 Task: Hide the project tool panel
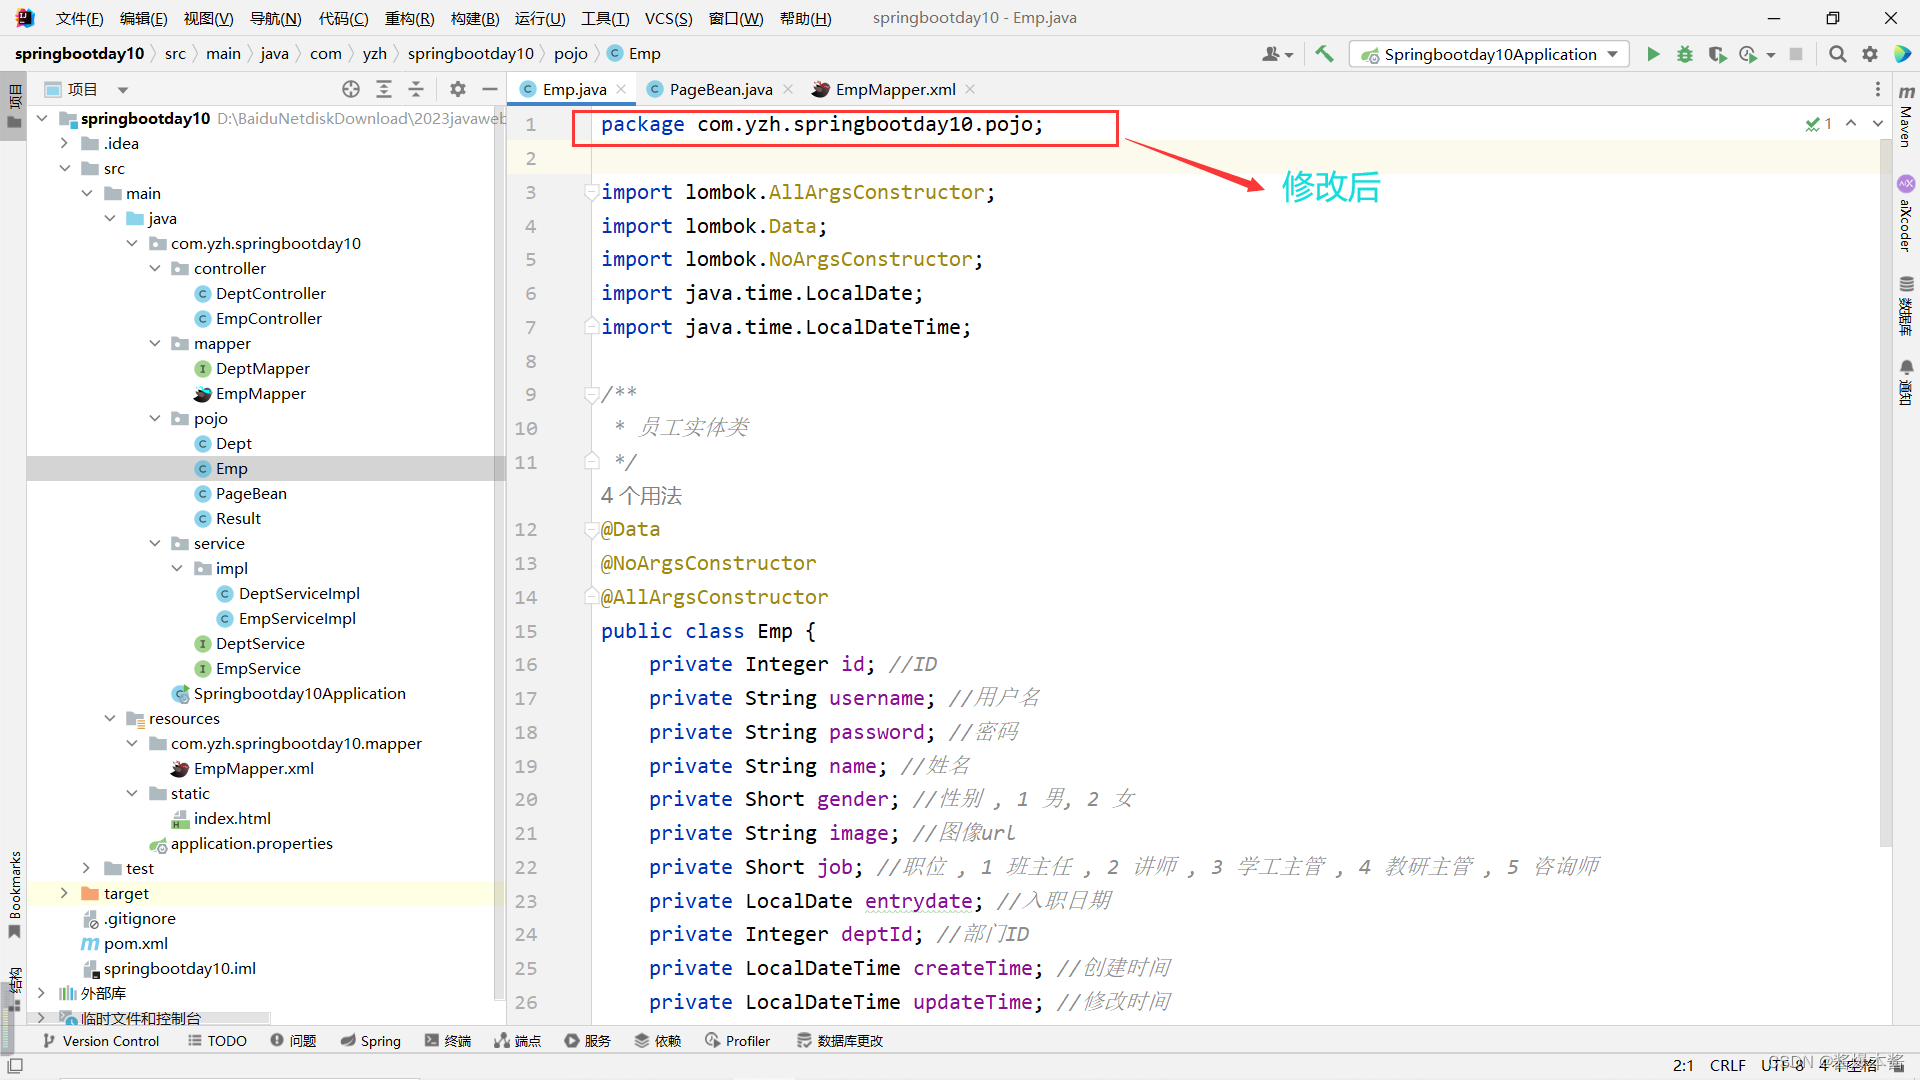click(489, 89)
